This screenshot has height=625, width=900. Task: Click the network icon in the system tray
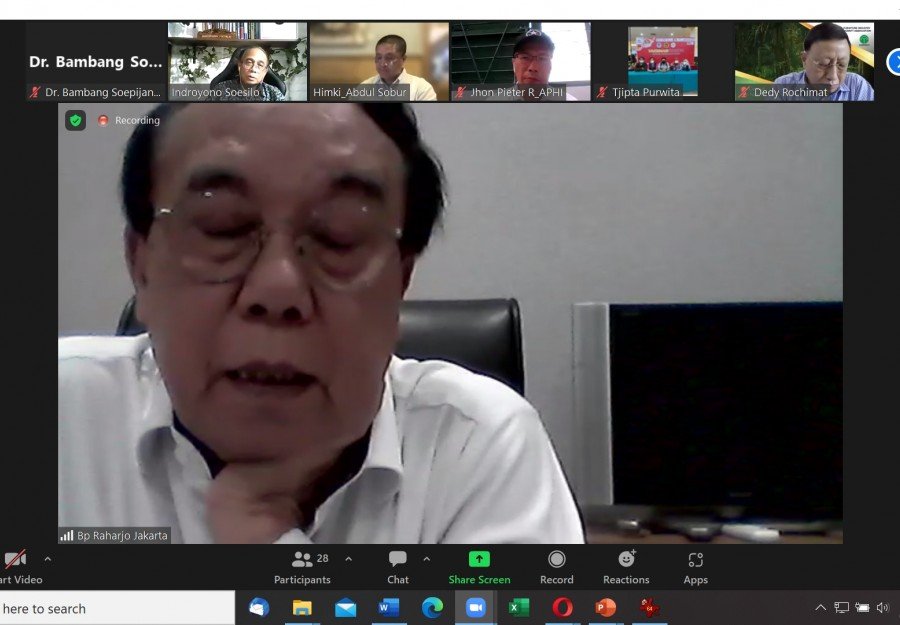[841, 607]
